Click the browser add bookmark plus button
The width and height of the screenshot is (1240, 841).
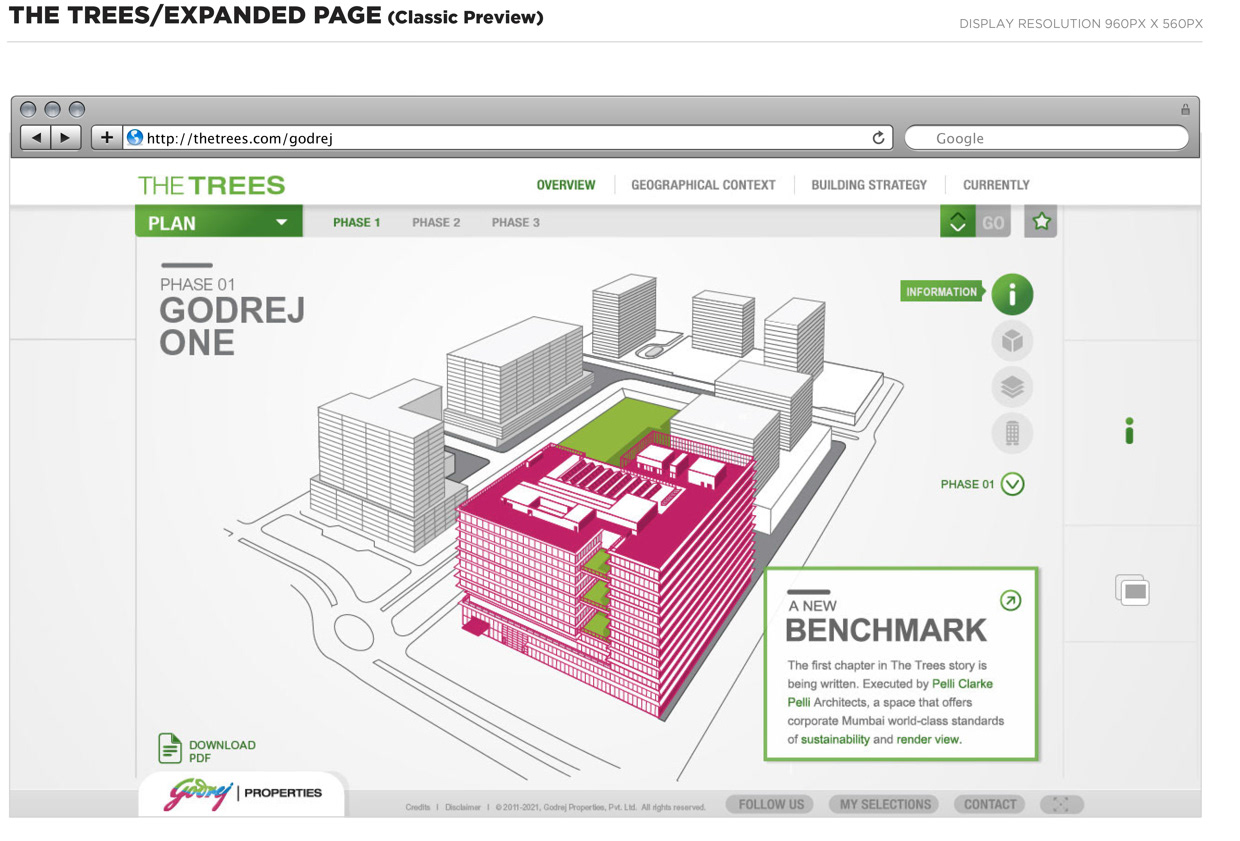click(x=107, y=137)
